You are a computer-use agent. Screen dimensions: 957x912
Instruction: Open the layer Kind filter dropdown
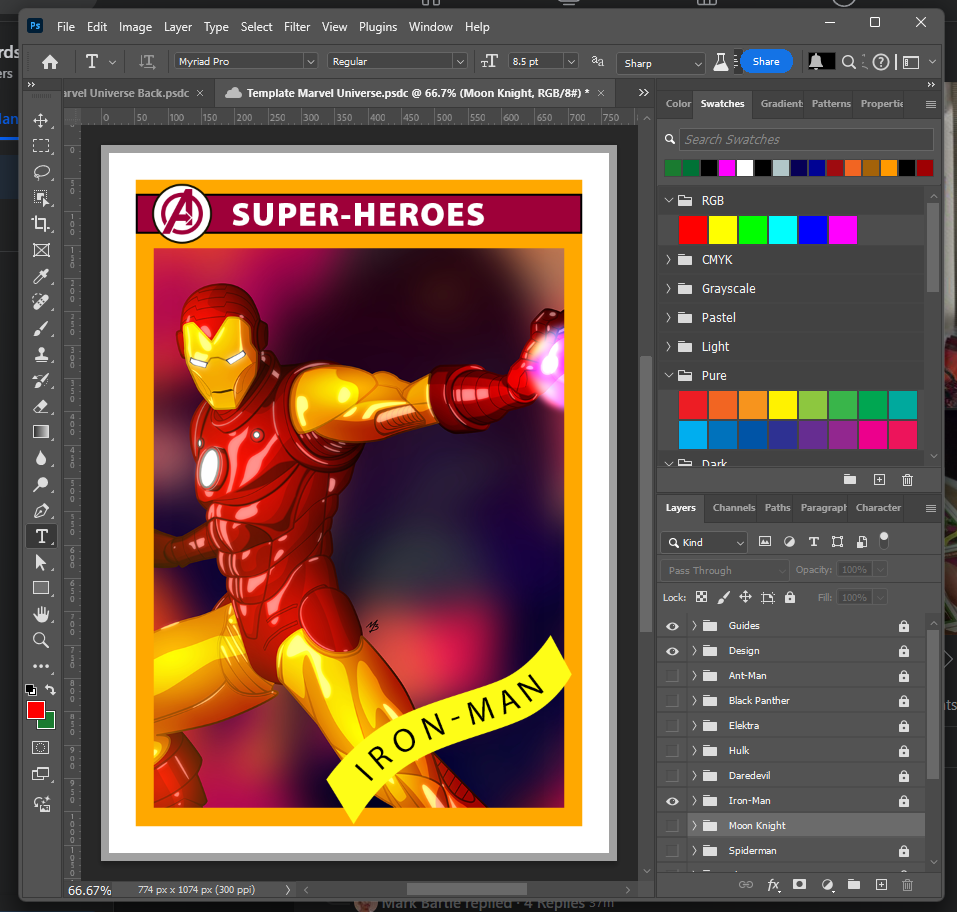tap(704, 543)
